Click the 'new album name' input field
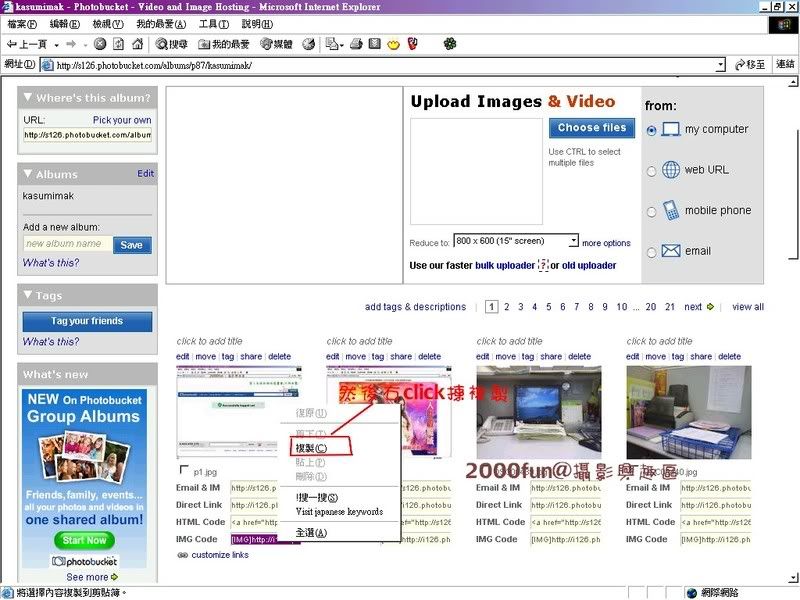The image size is (800, 600). pos(67,244)
